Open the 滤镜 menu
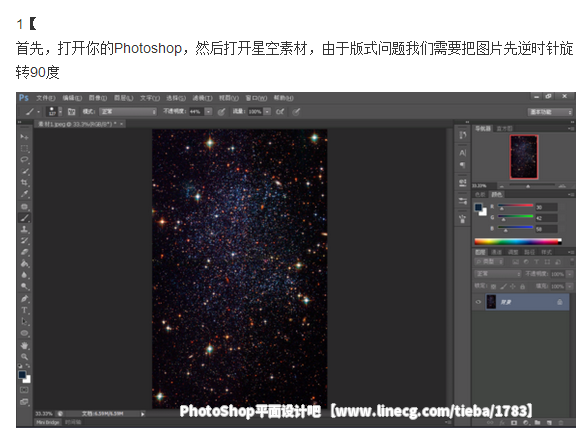This screenshot has height=430, width=588. coord(202,98)
